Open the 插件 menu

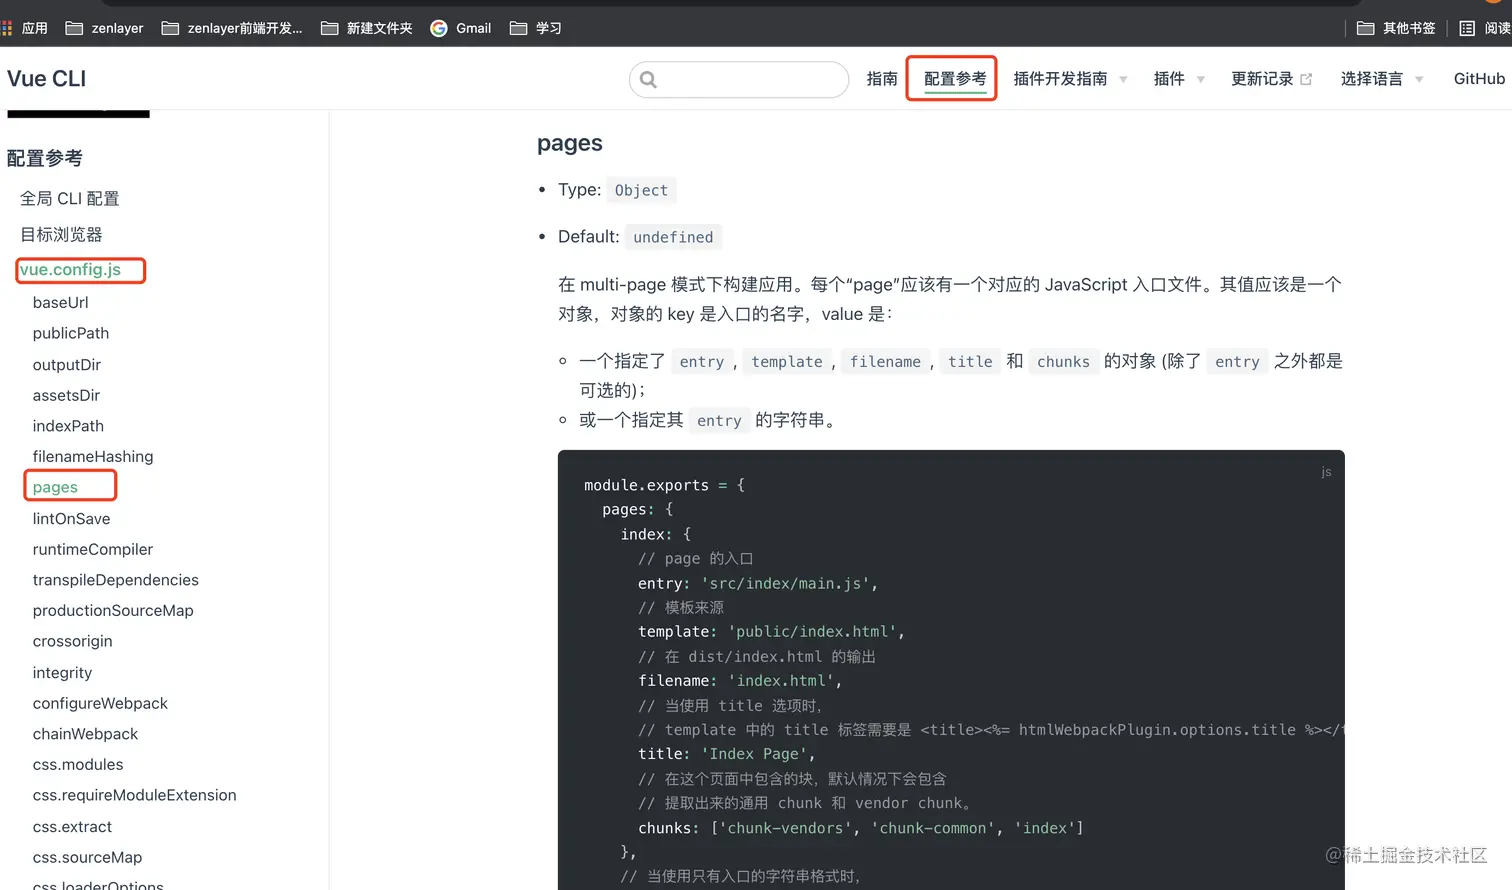pos(1169,79)
